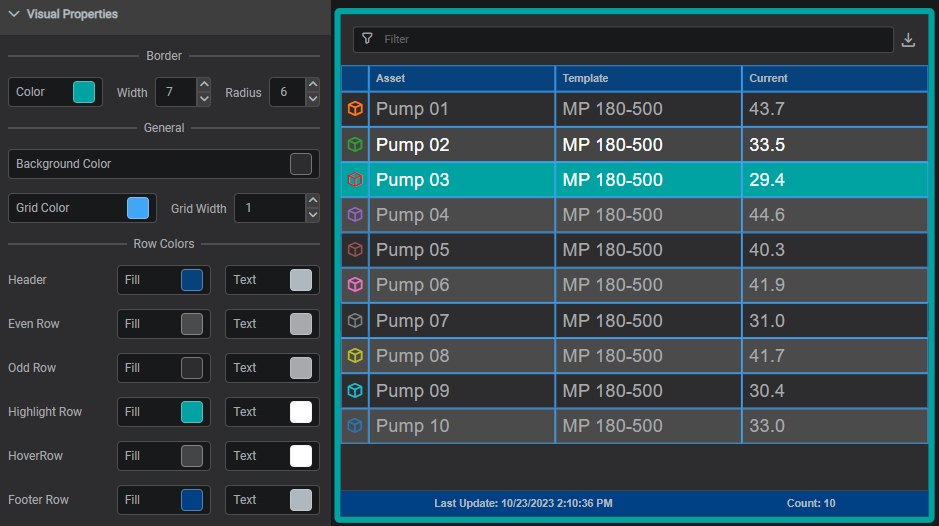This screenshot has width=939, height=526.
Task: Collapse the Visual Properties section
Action: click(14, 14)
